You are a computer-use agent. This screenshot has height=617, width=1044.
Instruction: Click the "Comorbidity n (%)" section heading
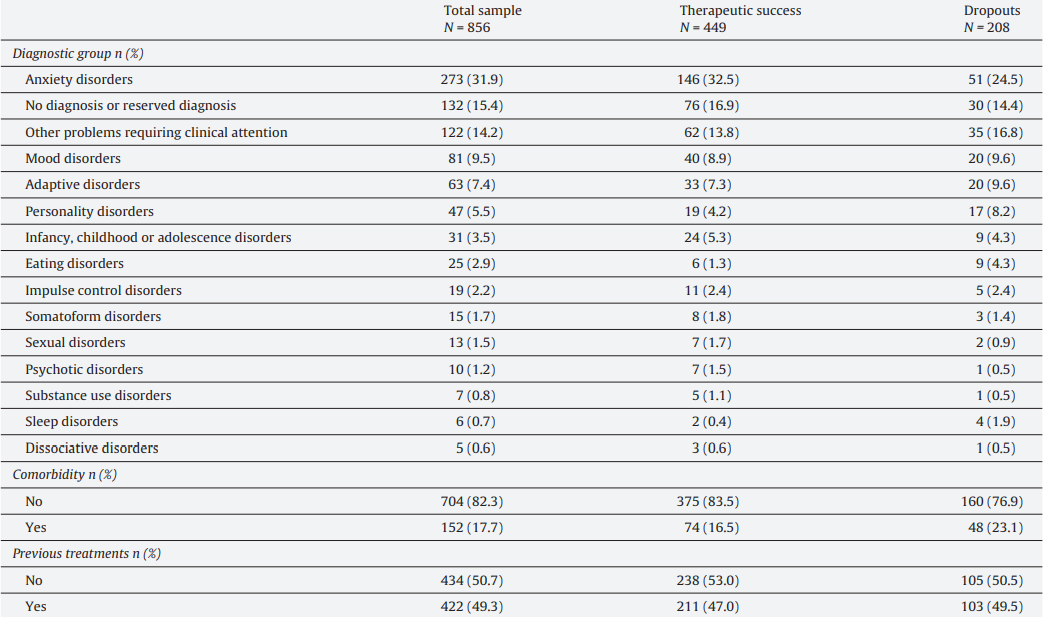point(62,475)
